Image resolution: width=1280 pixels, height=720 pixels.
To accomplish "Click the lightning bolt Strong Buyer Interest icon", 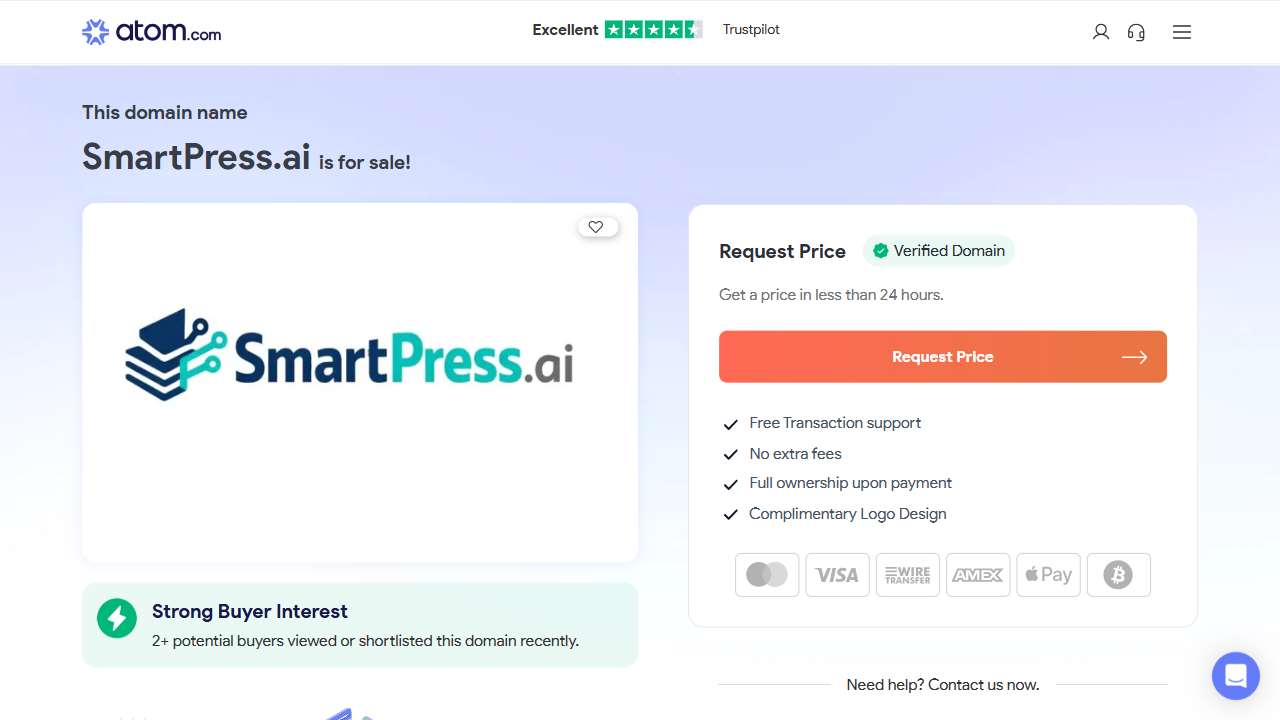I will pyautogui.click(x=117, y=618).
